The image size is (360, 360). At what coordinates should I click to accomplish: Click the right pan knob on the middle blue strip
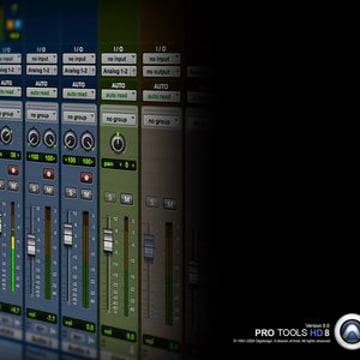coord(49,138)
